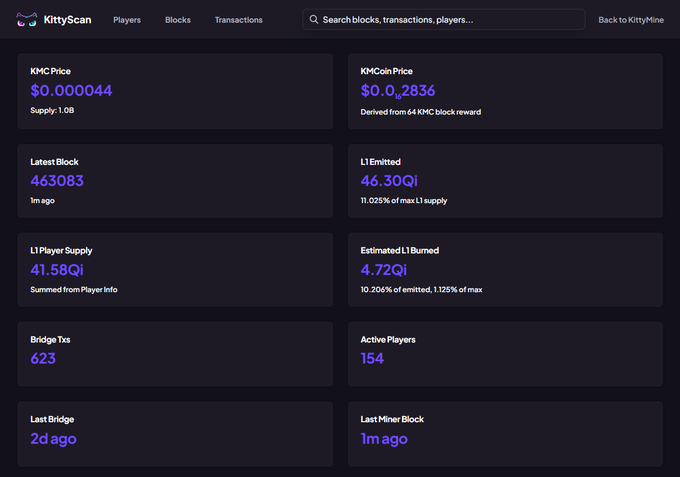Image resolution: width=680 pixels, height=477 pixels.
Task: Click Bridge Txs count 623
Action: click(x=43, y=359)
